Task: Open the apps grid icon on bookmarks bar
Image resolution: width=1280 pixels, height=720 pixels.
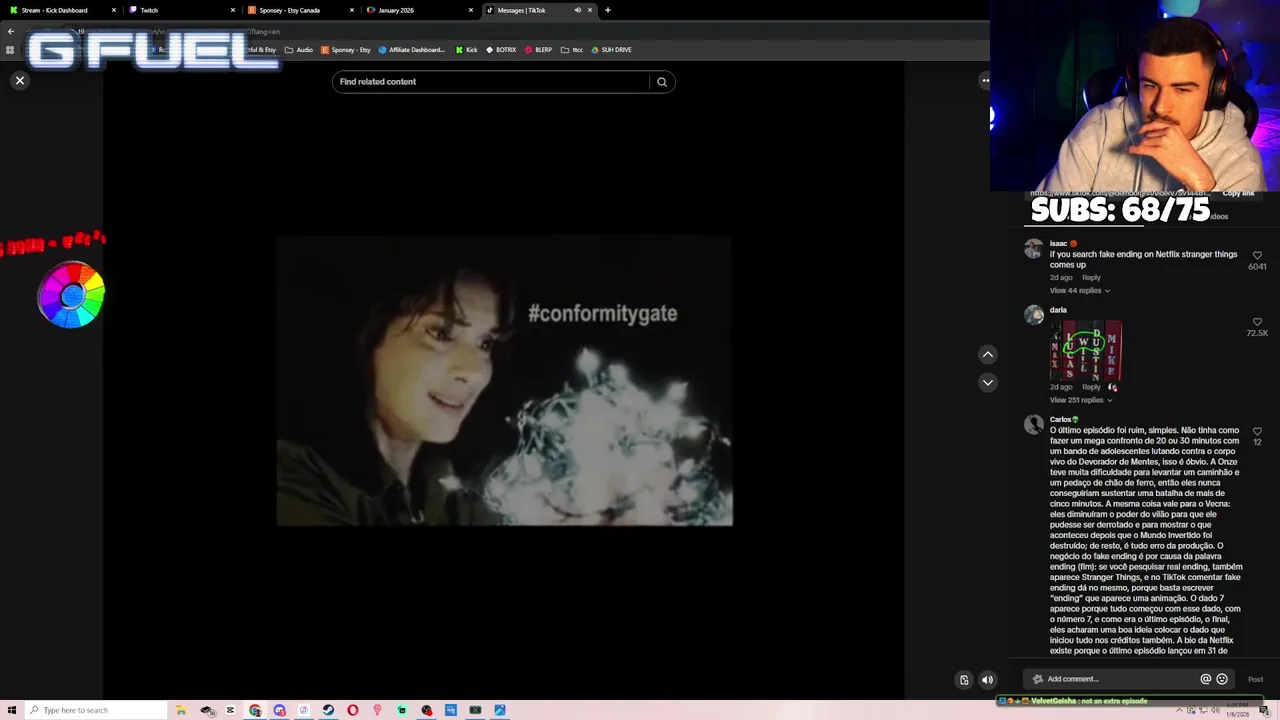Action: coord(10,50)
